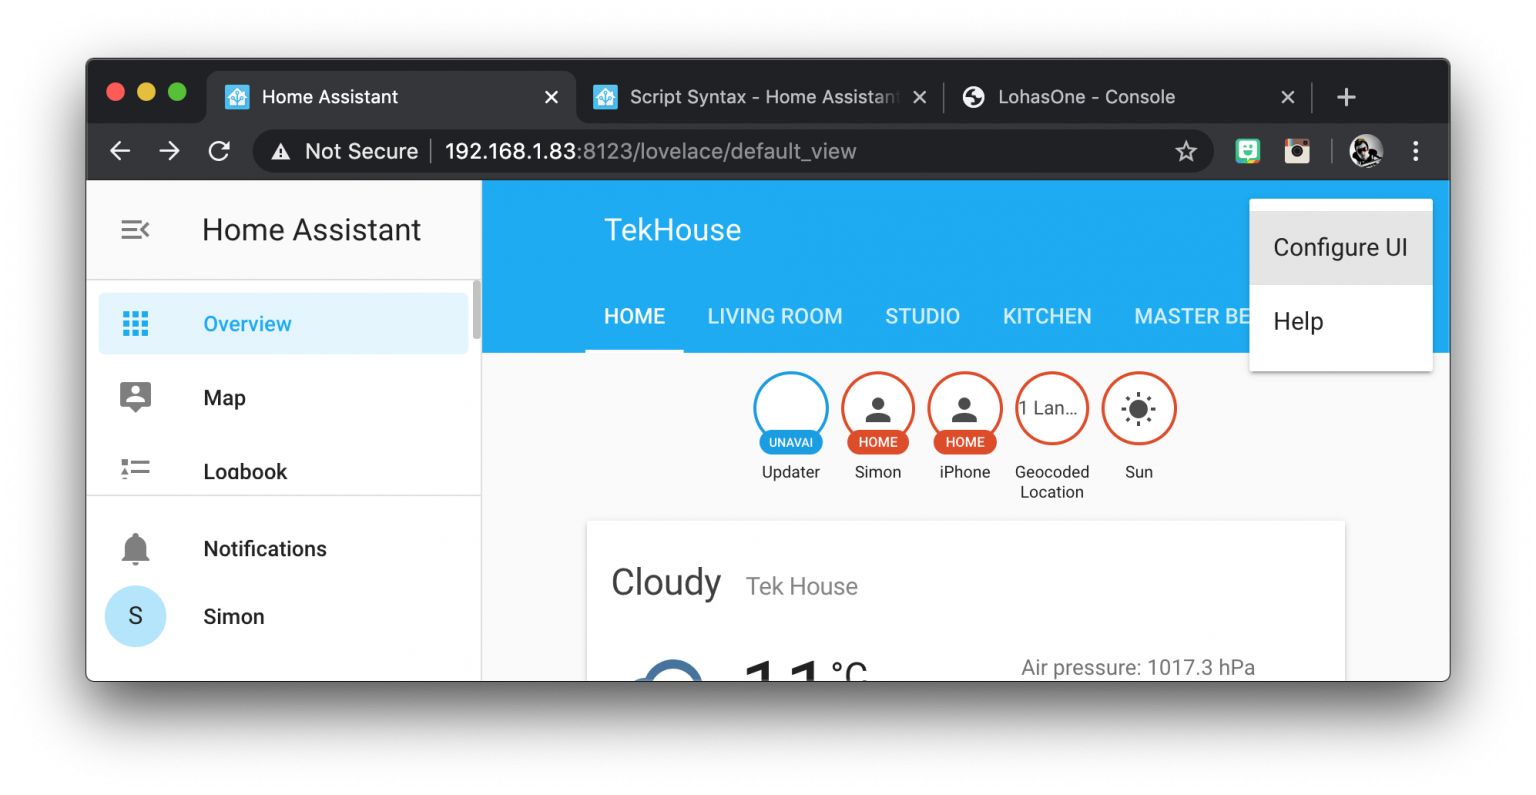Open the Map page from the sidebar

point(224,398)
